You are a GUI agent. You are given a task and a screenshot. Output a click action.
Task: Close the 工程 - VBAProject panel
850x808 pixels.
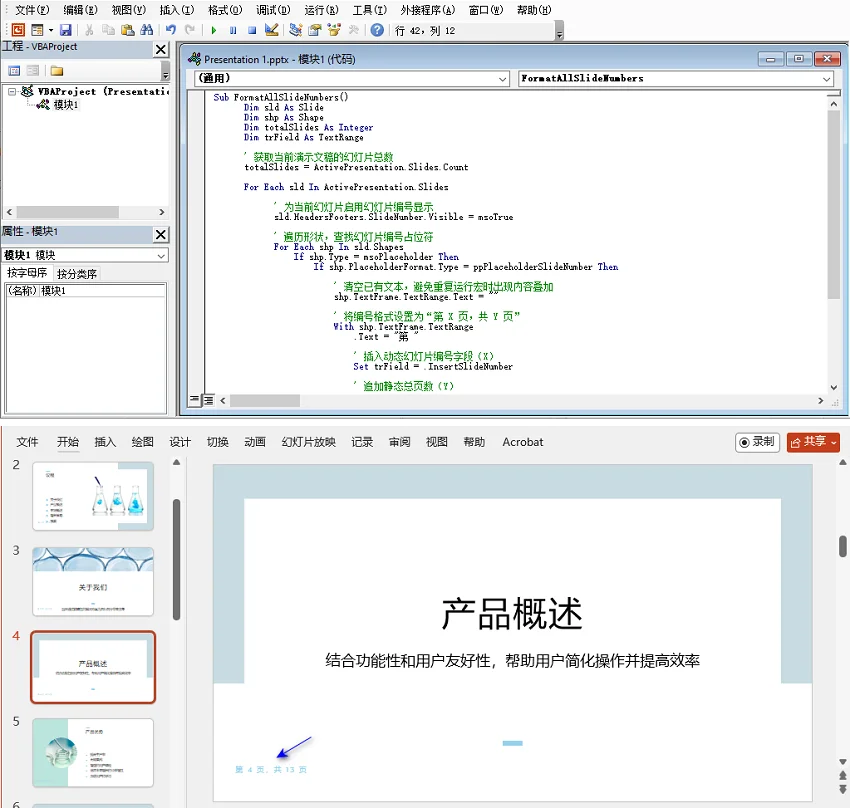click(160, 49)
